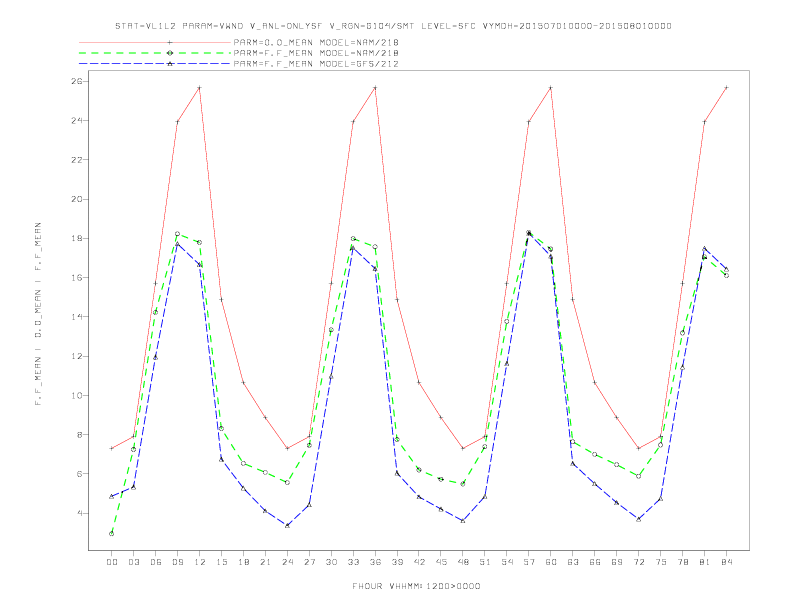Click x-axis tick label 30
792x612 pixels.
pyautogui.click(x=331, y=562)
